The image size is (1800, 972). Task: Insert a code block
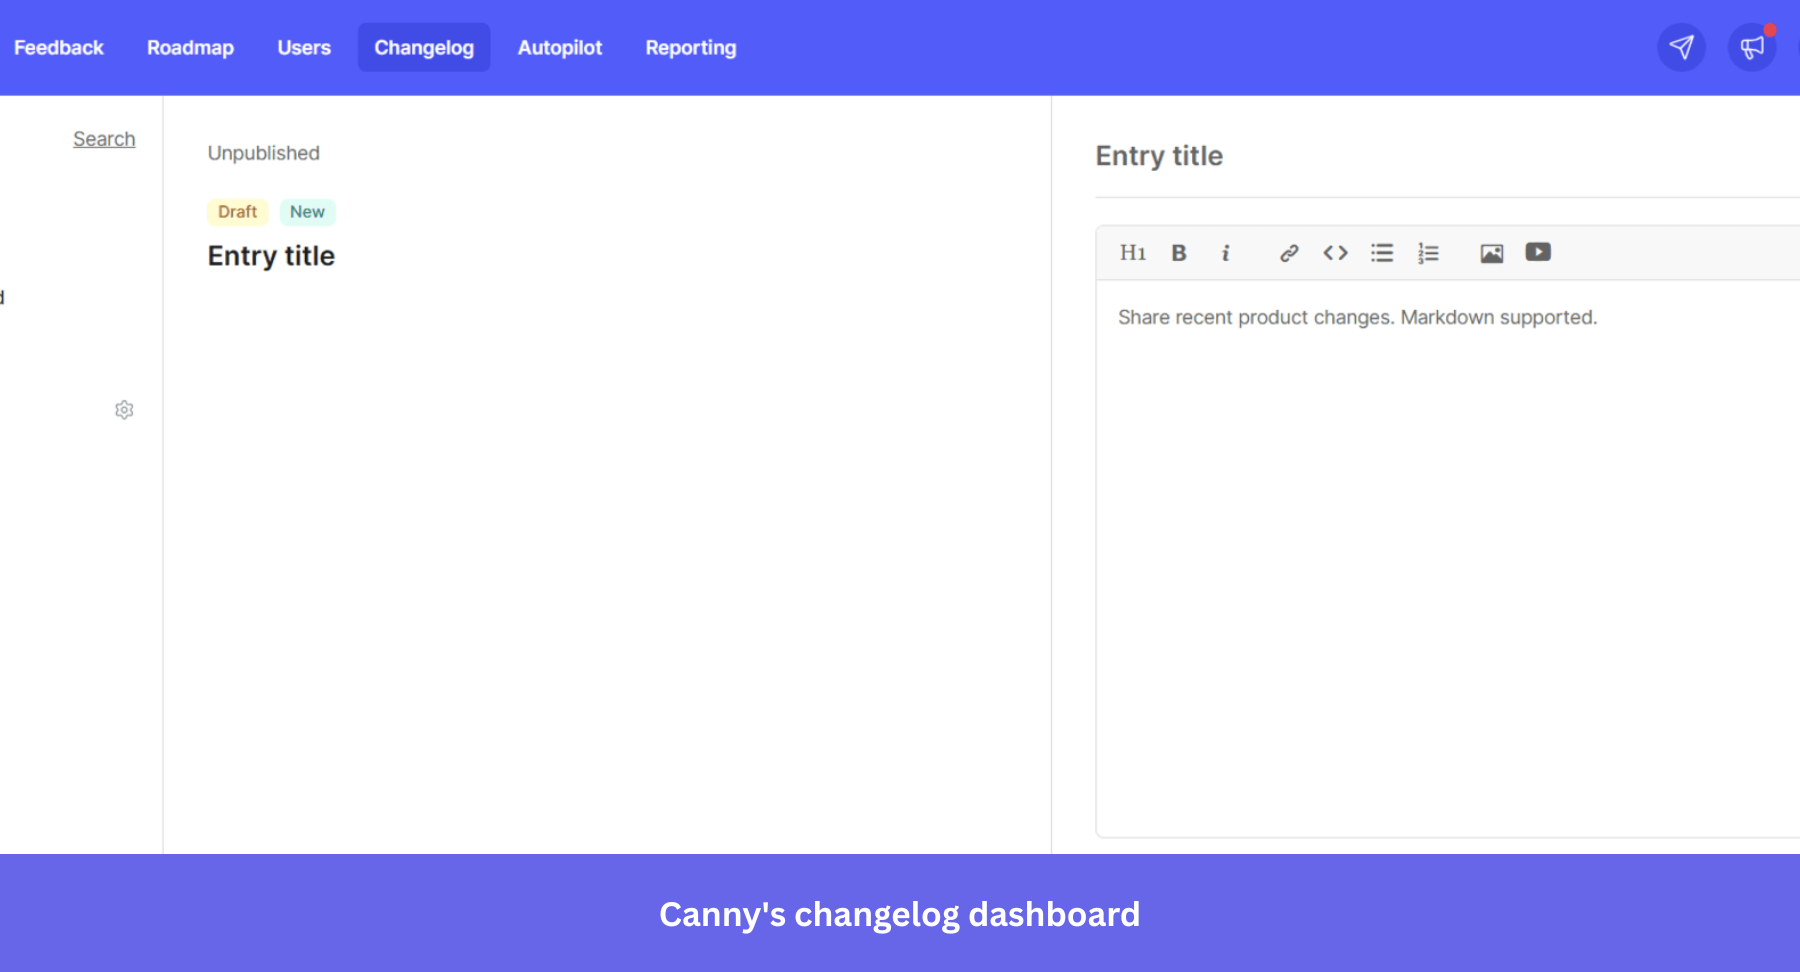click(x=1335, y=253)
